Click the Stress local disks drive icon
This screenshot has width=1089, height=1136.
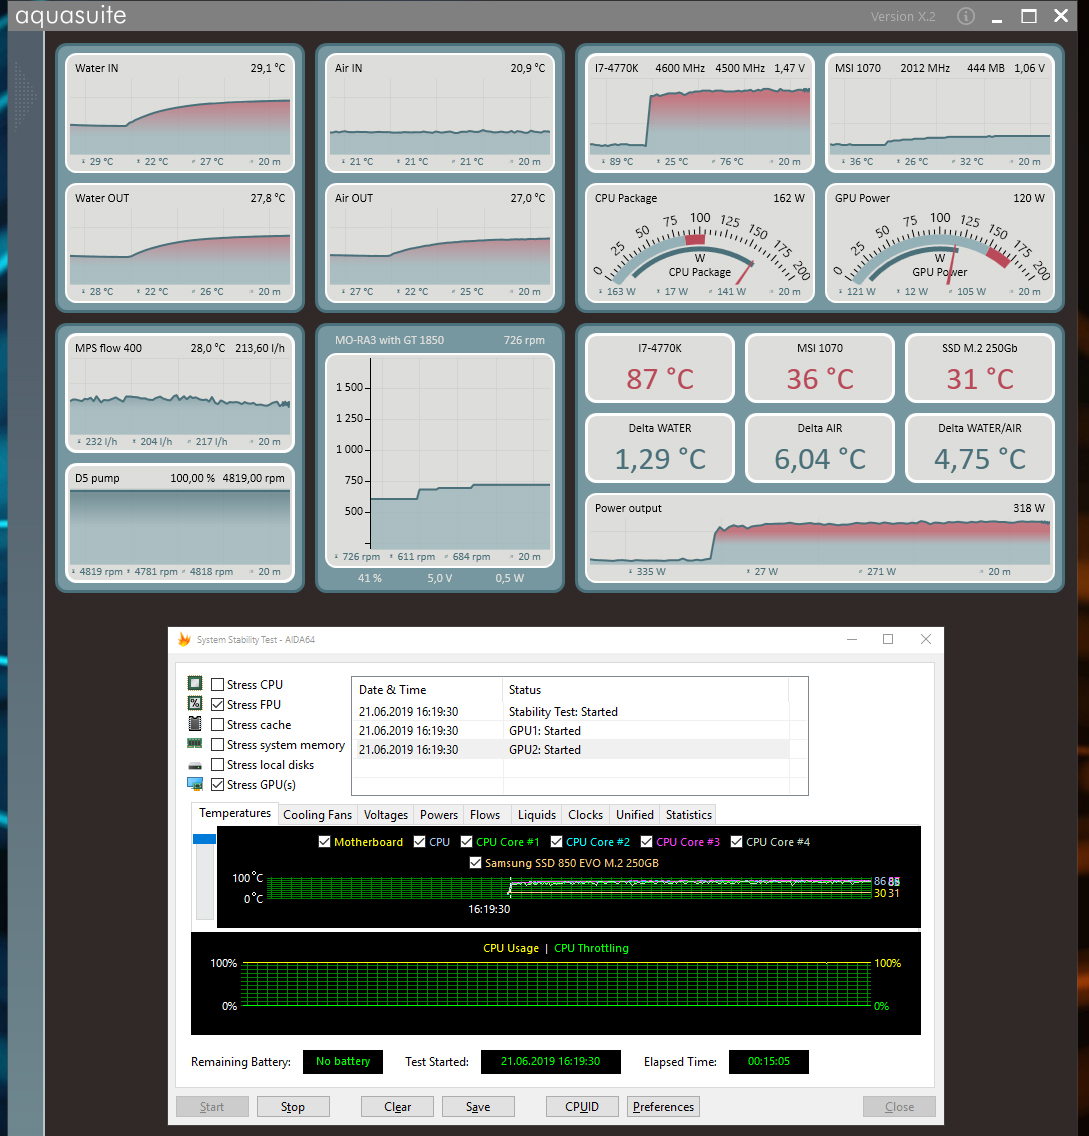coord(195,765)
